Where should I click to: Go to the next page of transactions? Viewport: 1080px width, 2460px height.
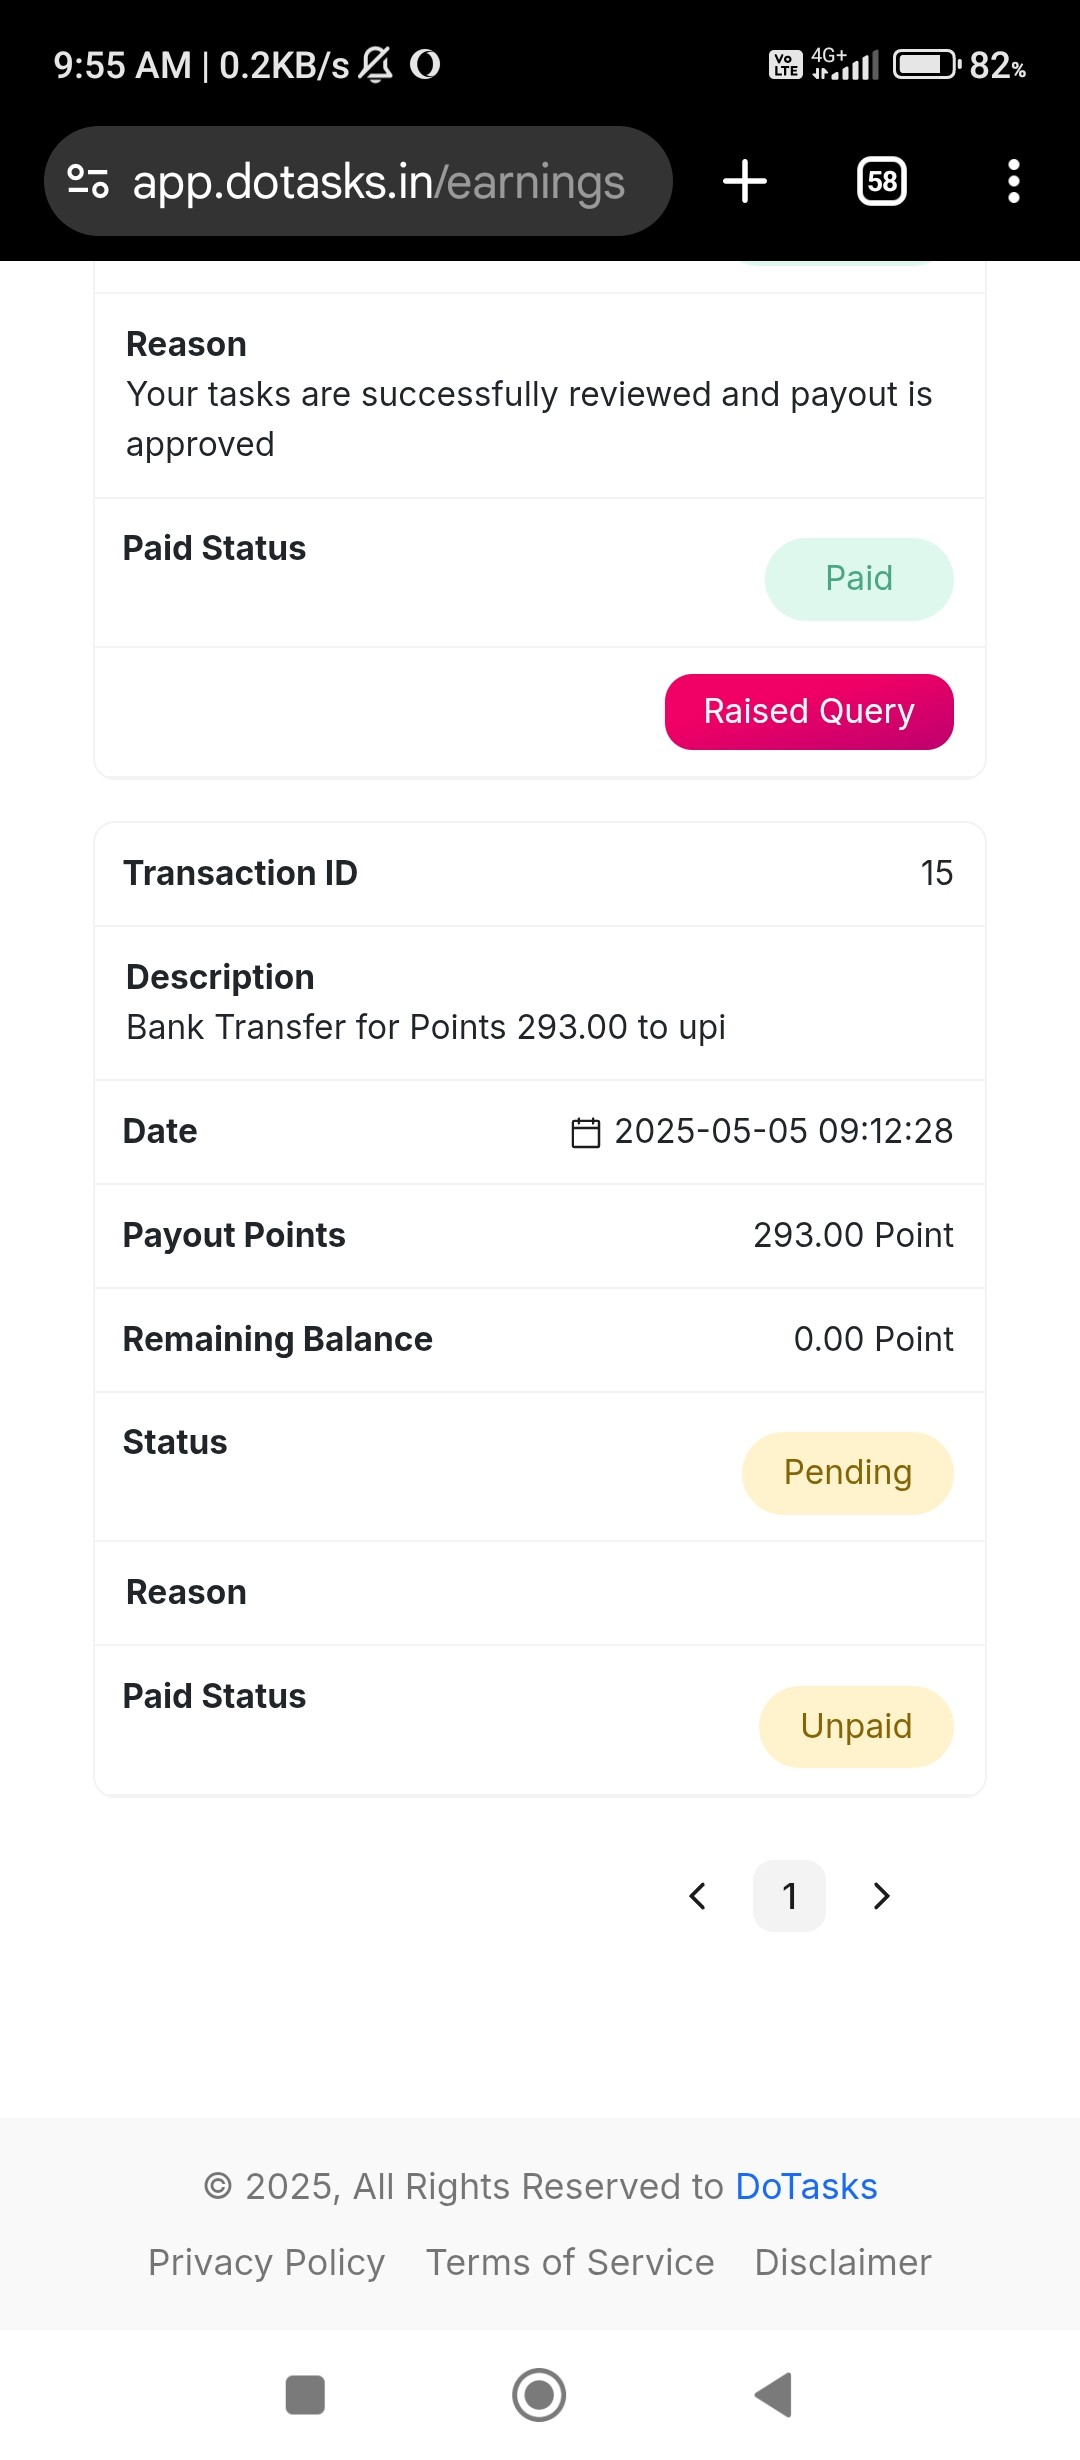tap(881, 1896)
